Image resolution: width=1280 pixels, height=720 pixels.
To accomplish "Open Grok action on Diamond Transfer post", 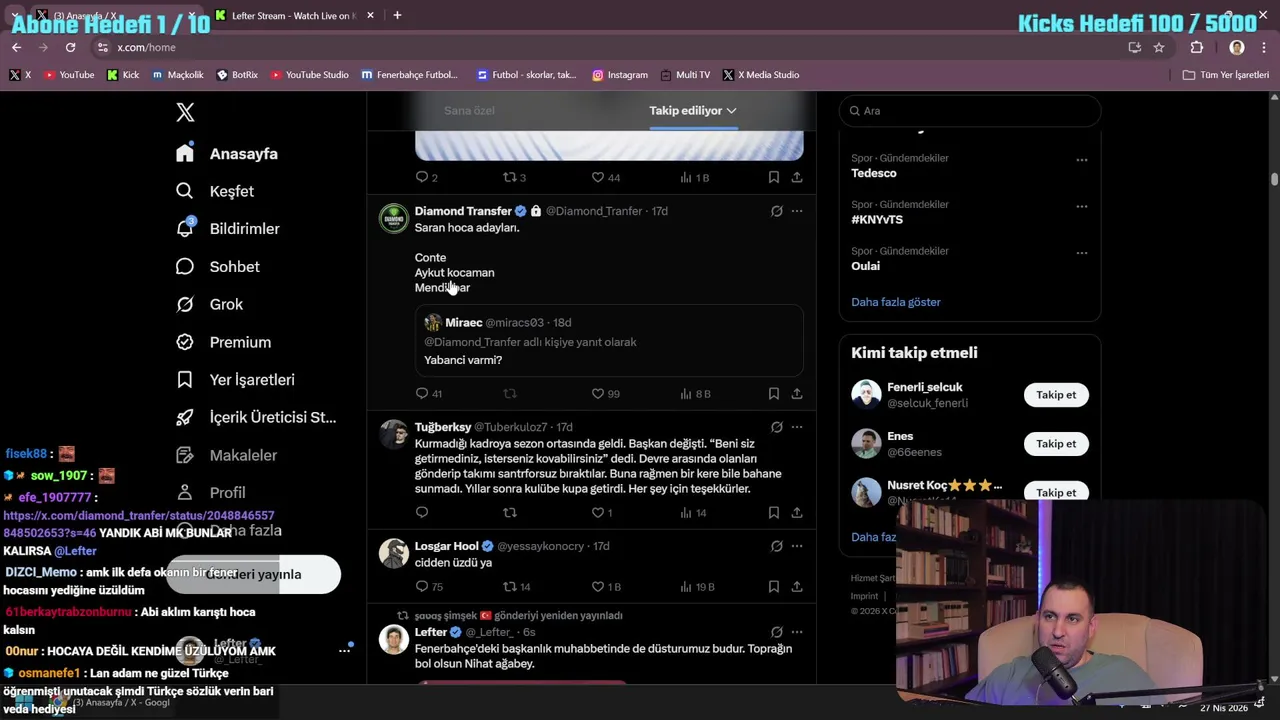I will [776, 211].
